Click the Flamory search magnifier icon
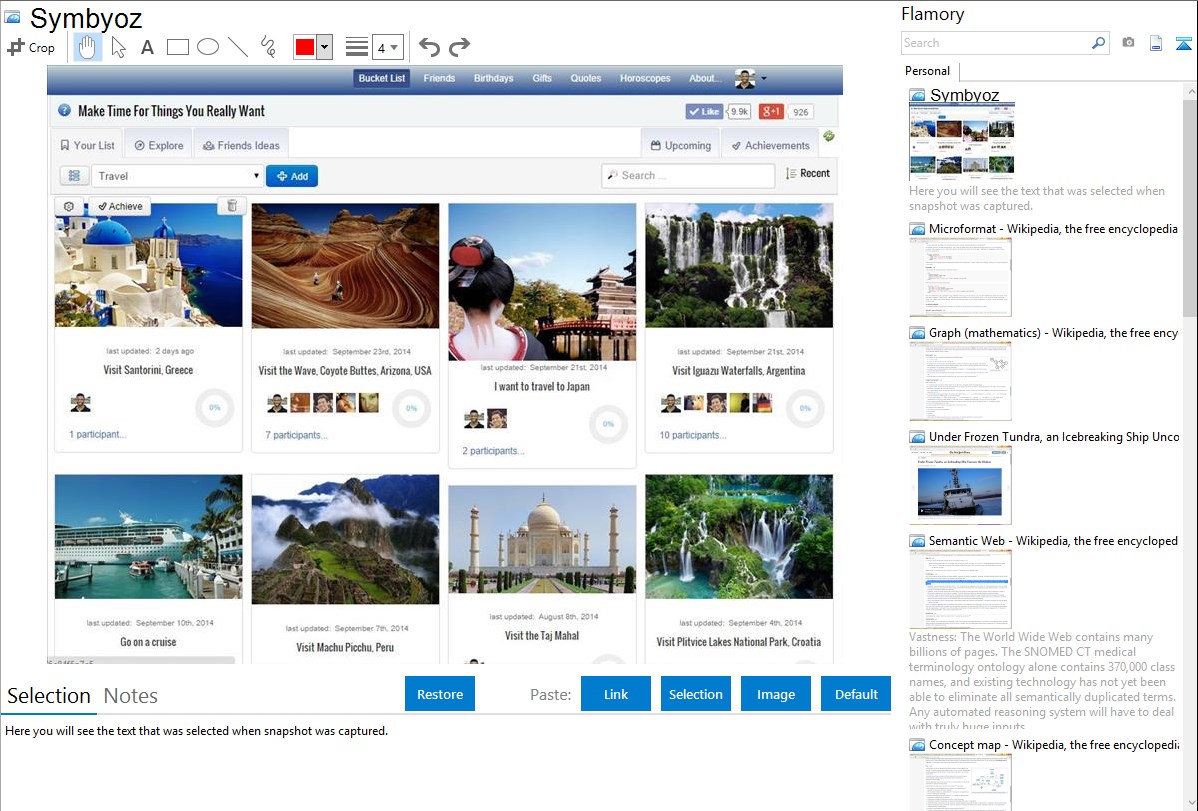This screenshot has height=811, width=1198. coord(1099,43)
